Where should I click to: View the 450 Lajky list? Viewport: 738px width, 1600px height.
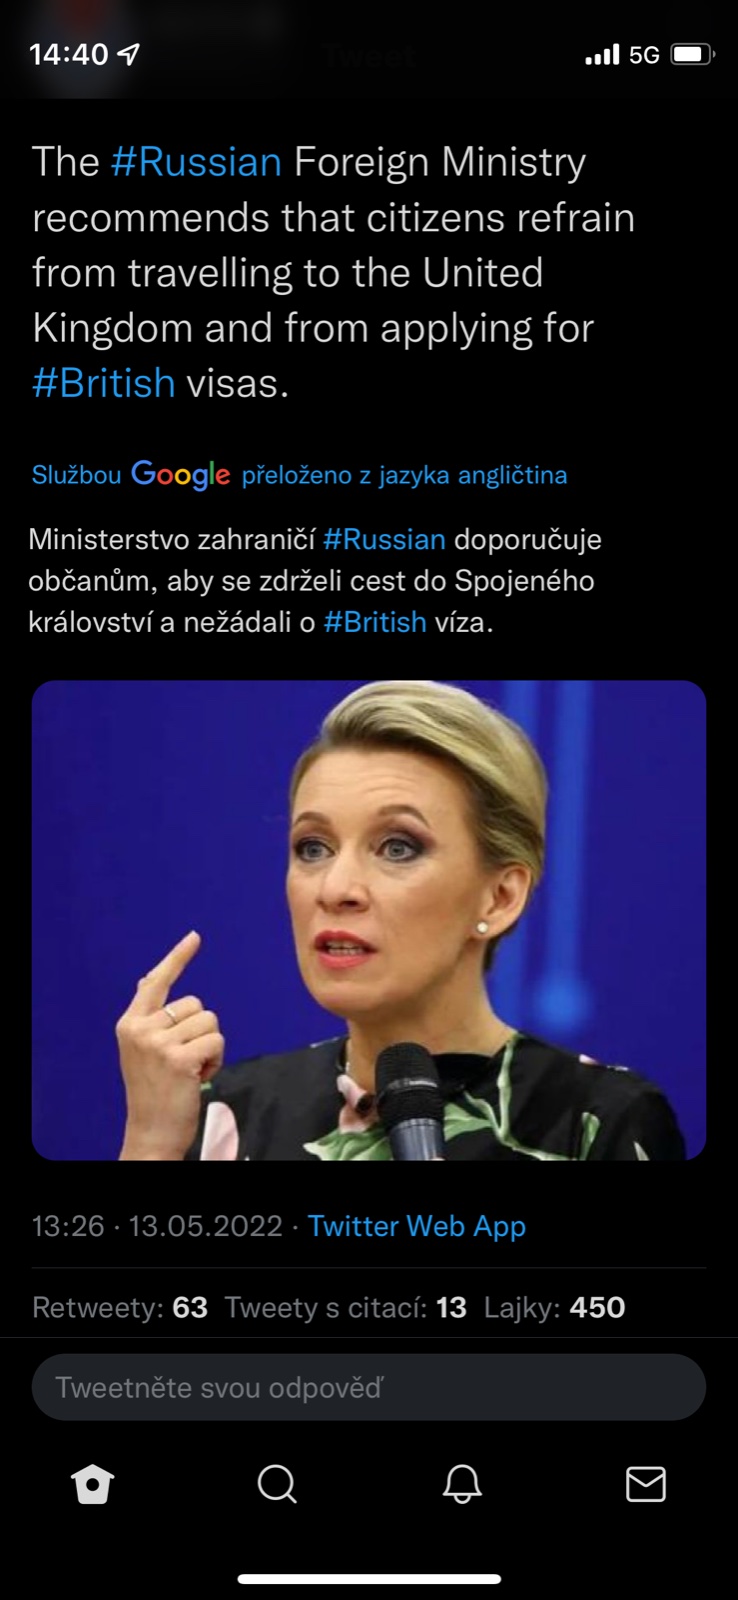coord(555,1308)
